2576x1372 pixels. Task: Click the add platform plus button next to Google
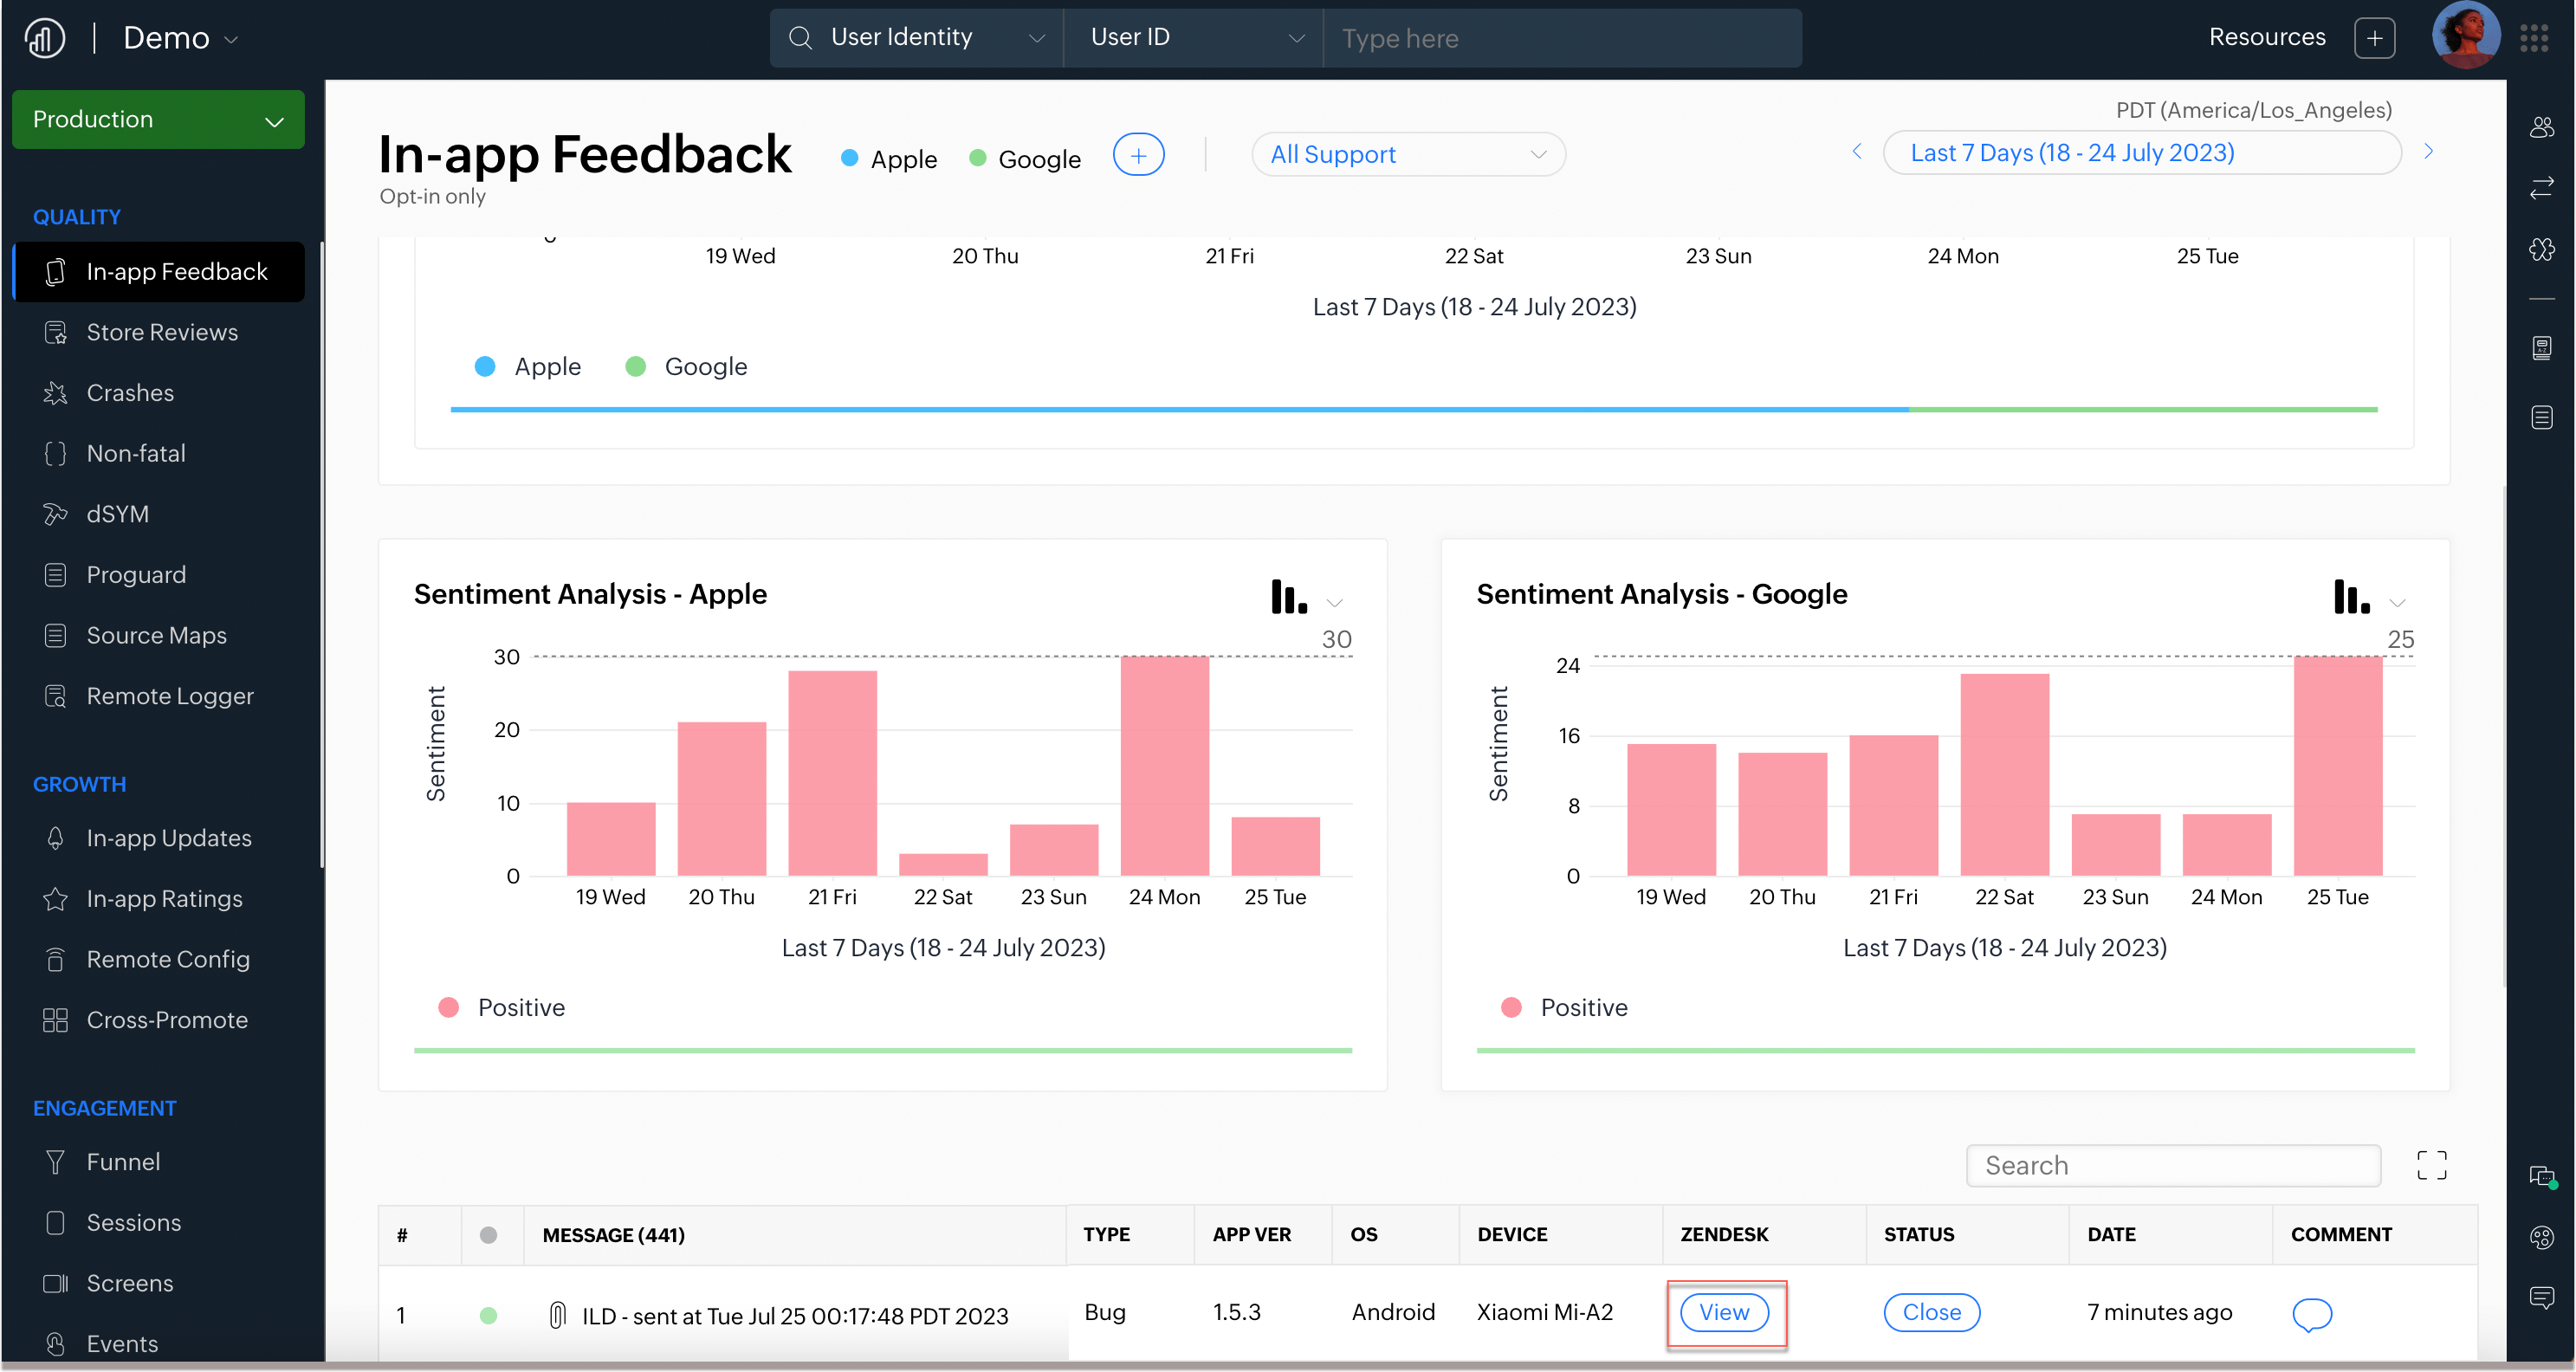pos(1138,155)
